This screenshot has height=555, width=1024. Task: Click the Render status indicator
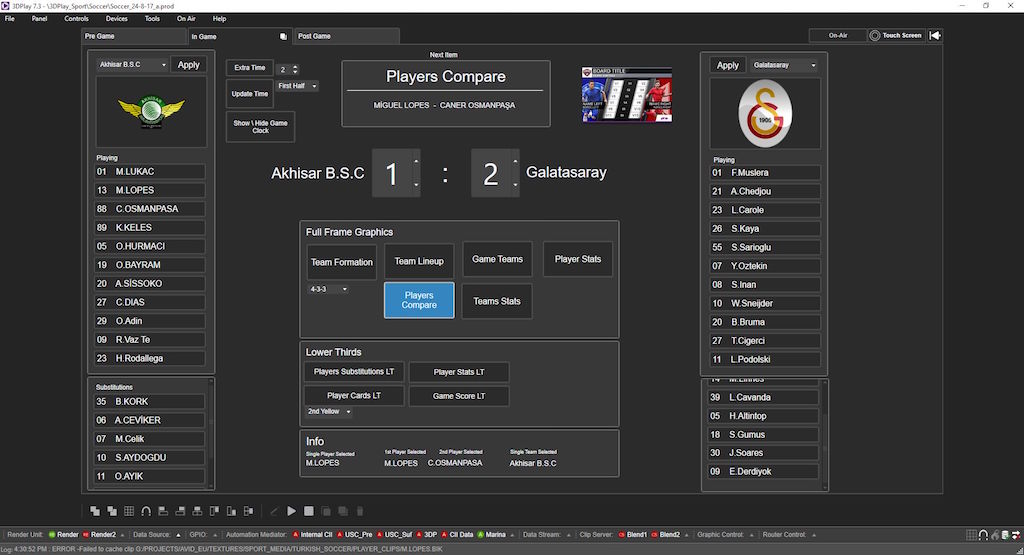(63, 534)
